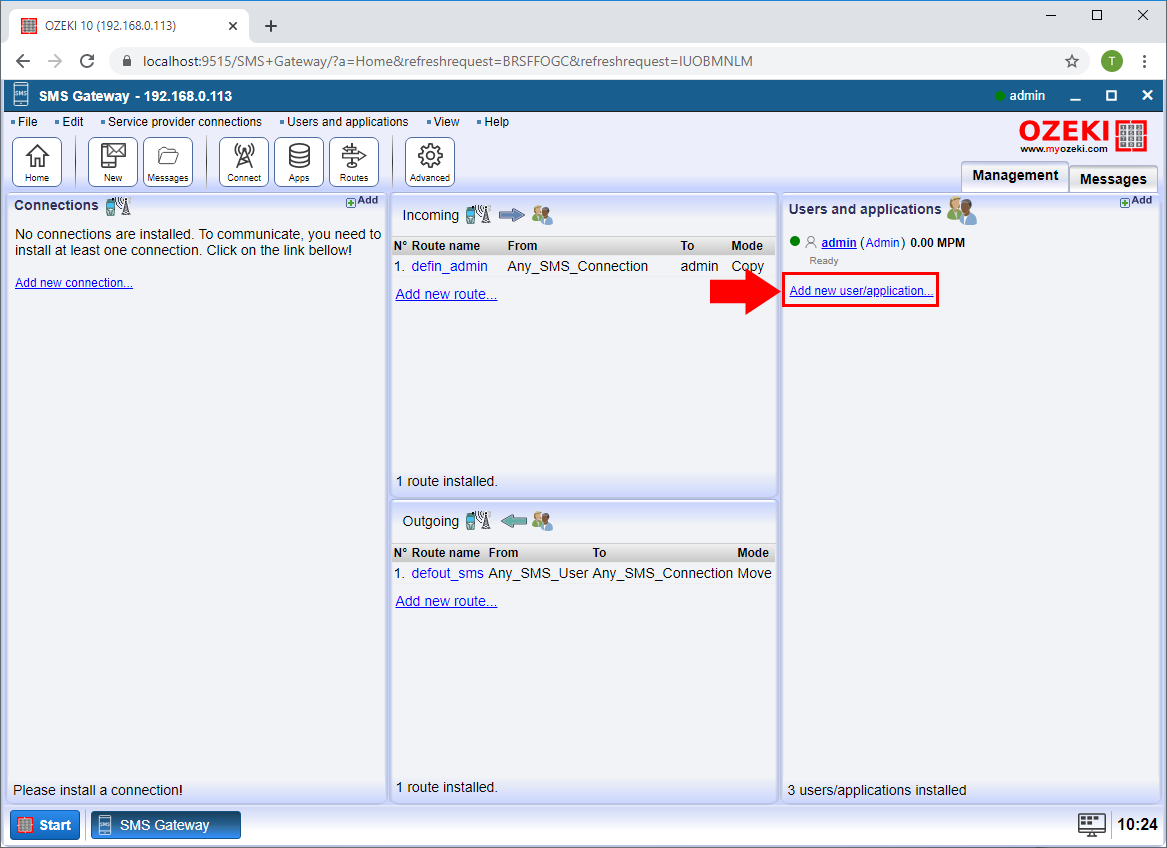Click the 0.00 MPM value
The height and width of the screenshot is (848, 1167).
click(938, 243)
